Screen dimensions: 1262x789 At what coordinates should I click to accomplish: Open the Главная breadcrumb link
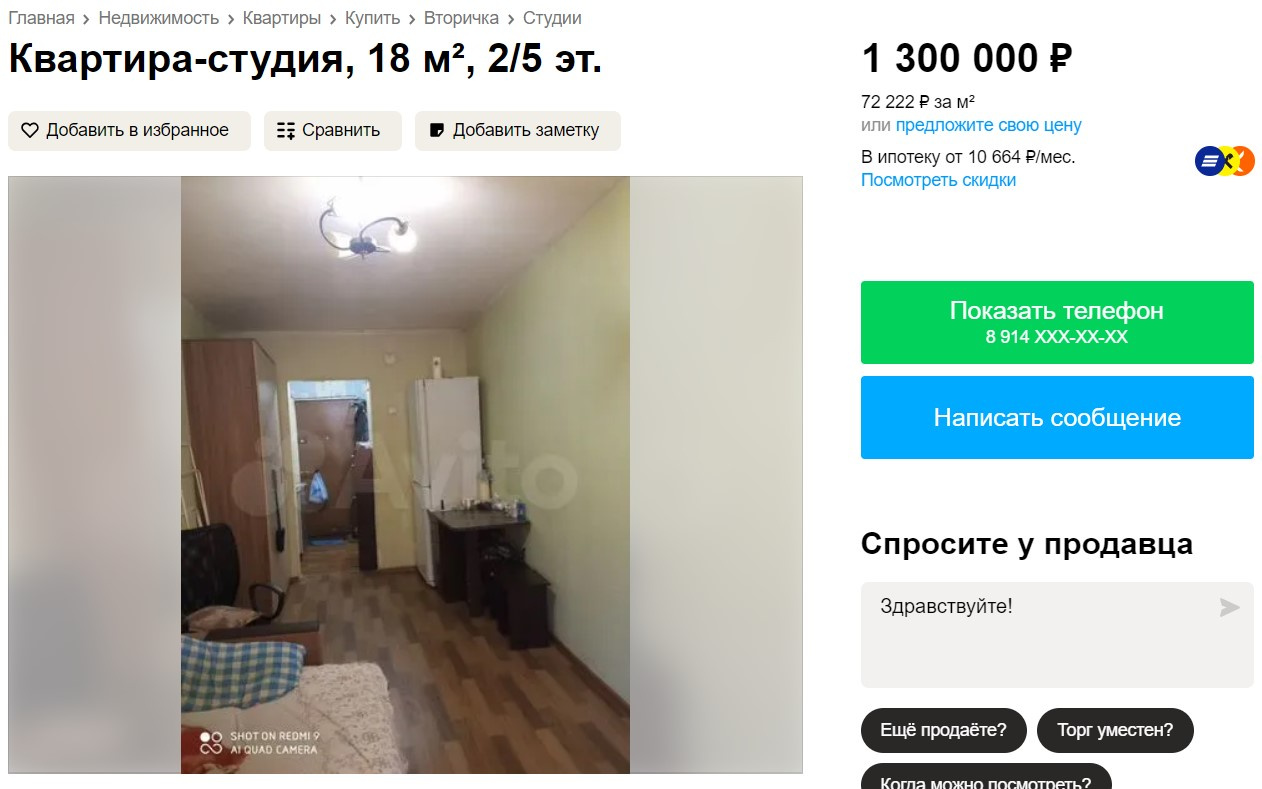pos(42,18)
